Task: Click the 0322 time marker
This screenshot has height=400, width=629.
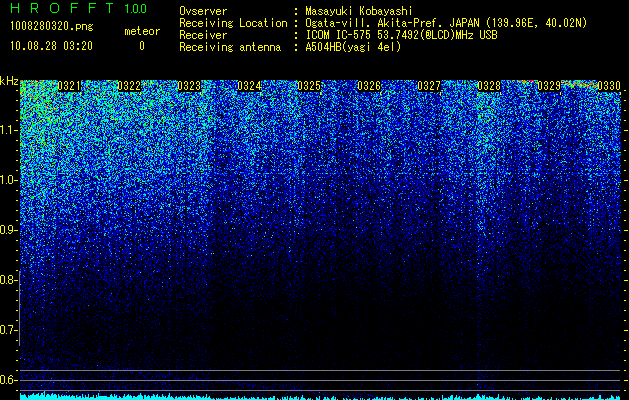Action: 129,86
